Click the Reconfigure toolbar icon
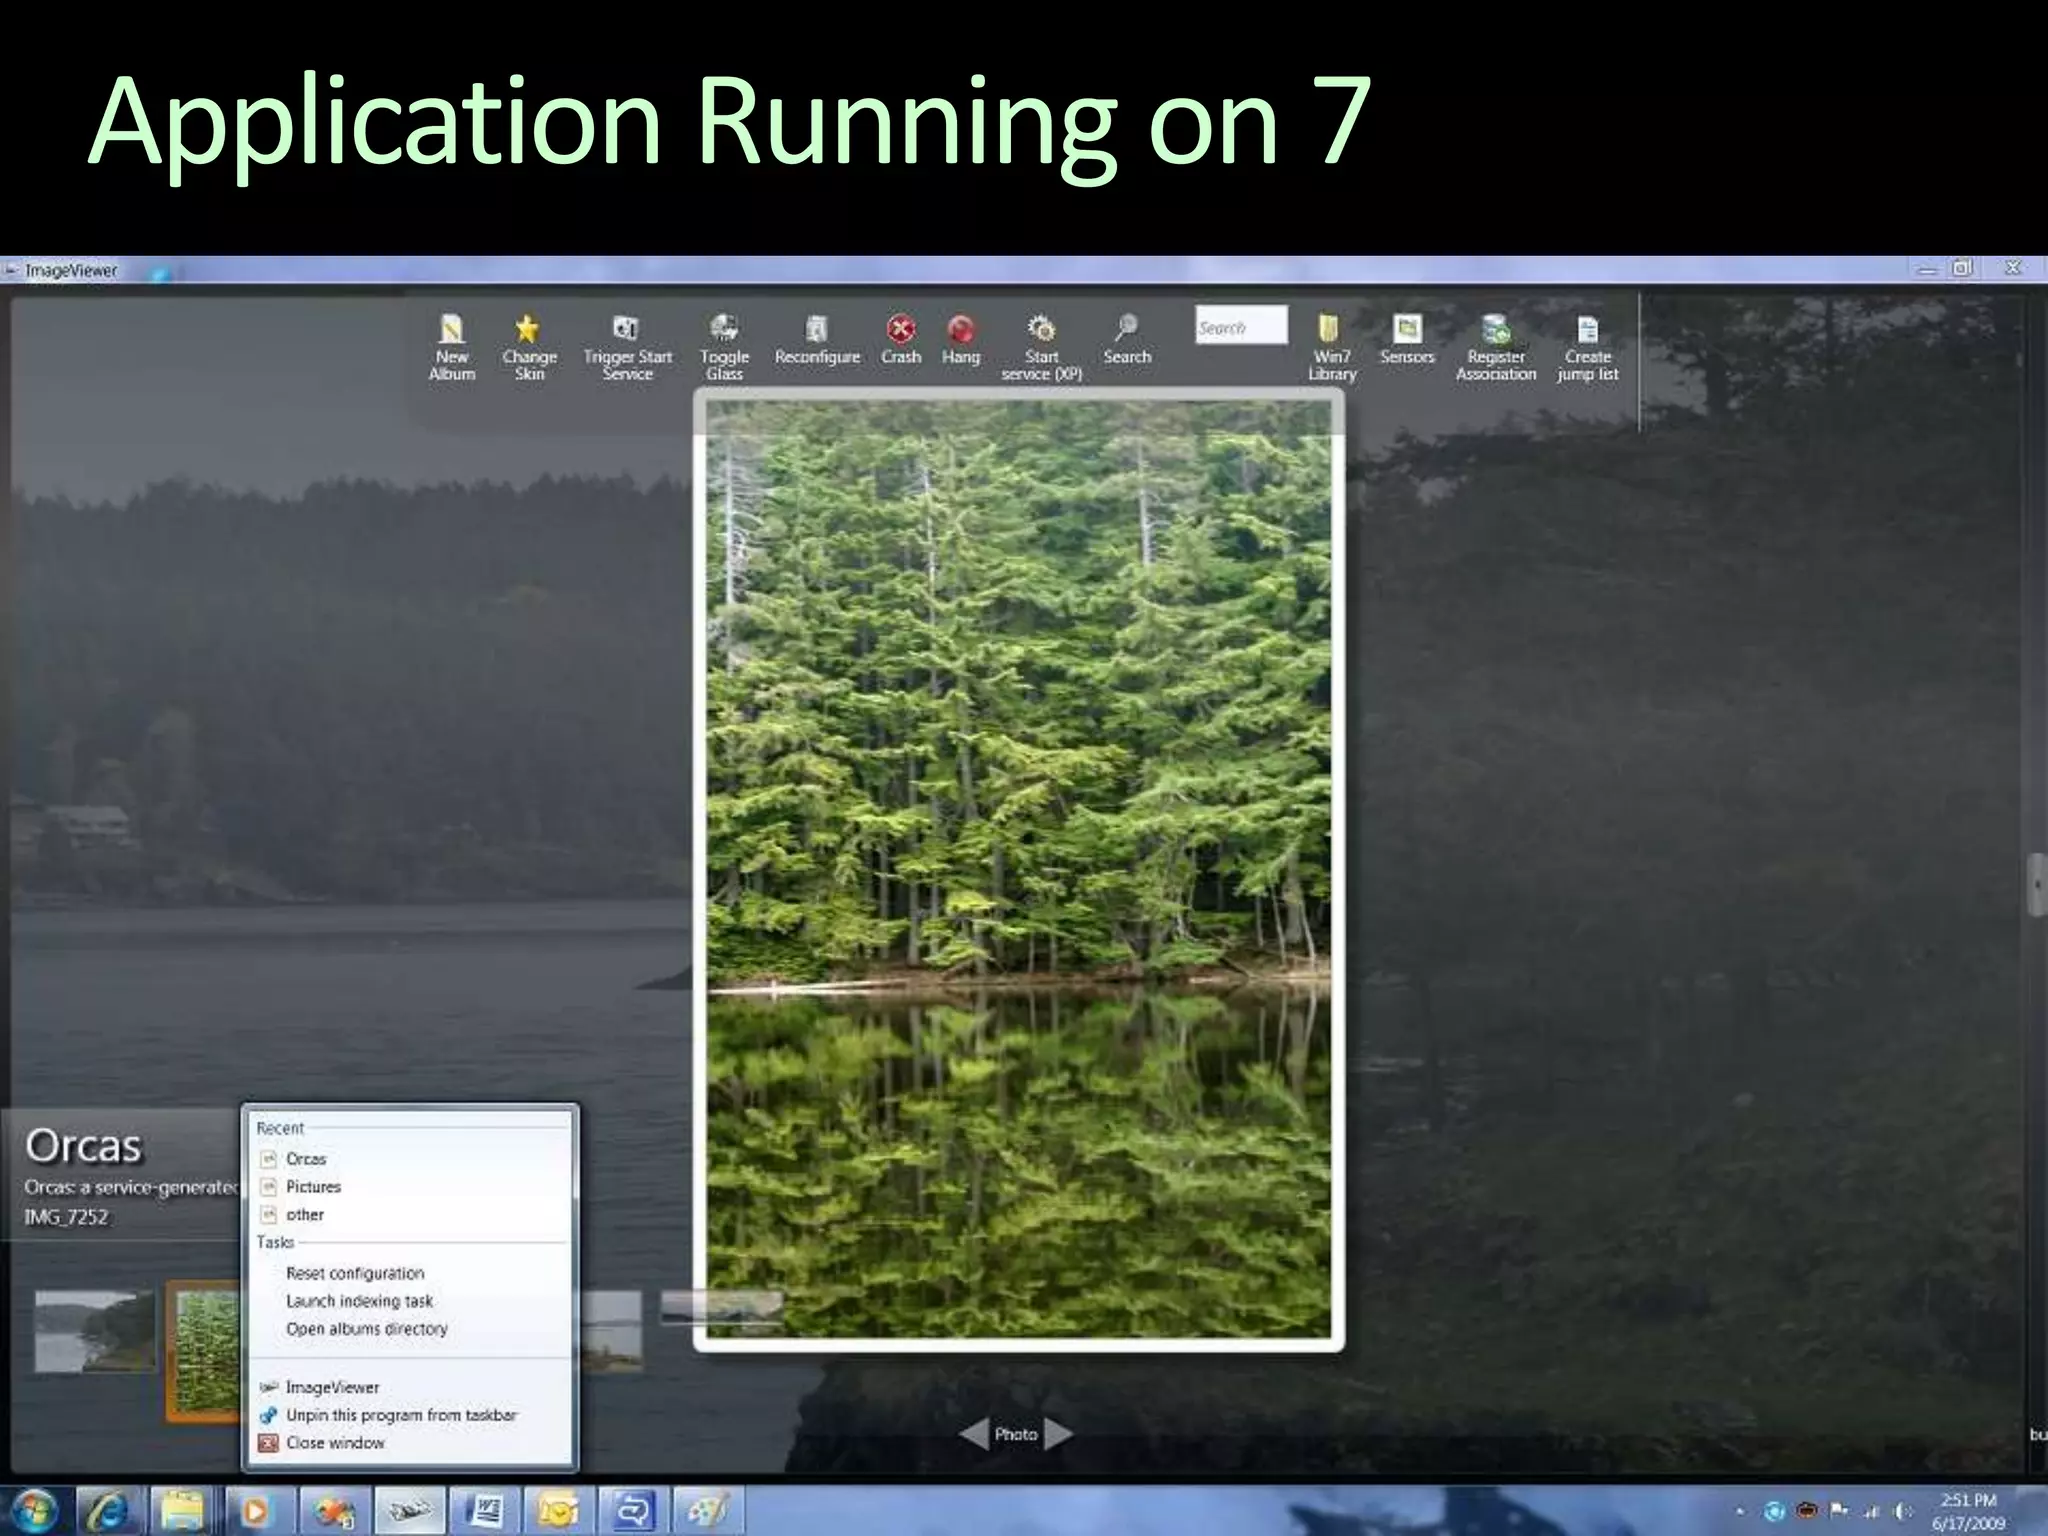The width and height of the screenshot is (2048, 1536). point(817,330)
